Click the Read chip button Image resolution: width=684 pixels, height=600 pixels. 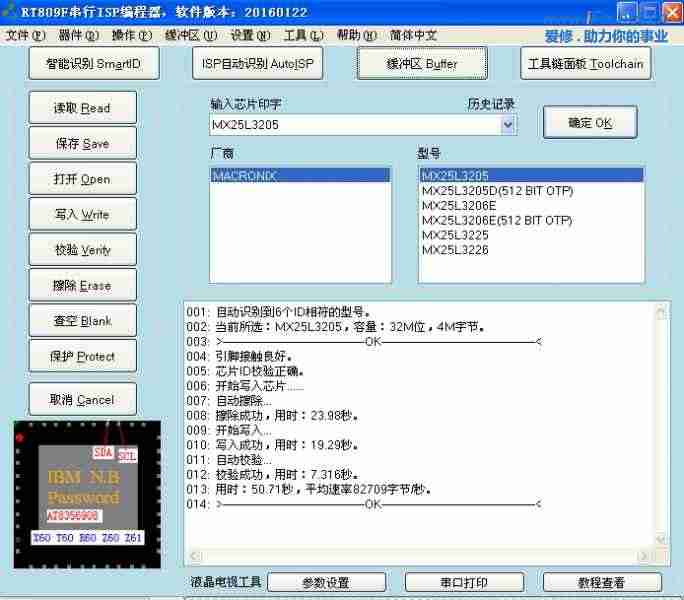point(82,108)
